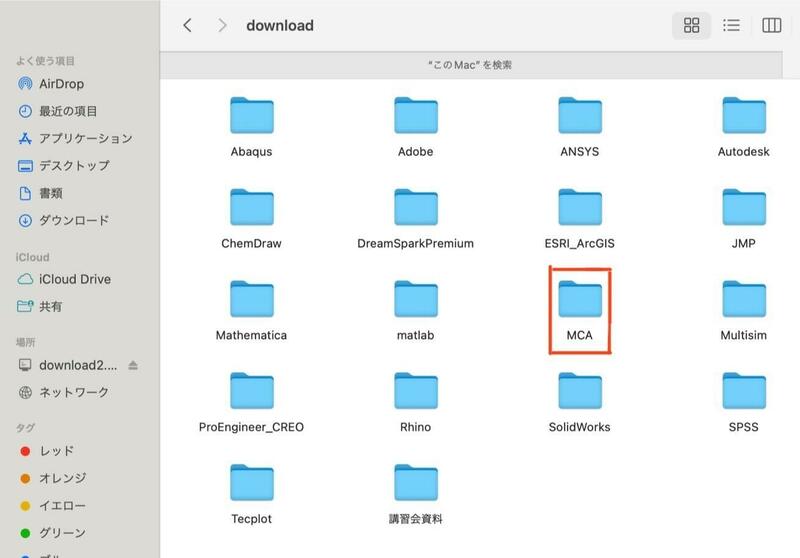Click the 場所 section header

pos(26,342)
